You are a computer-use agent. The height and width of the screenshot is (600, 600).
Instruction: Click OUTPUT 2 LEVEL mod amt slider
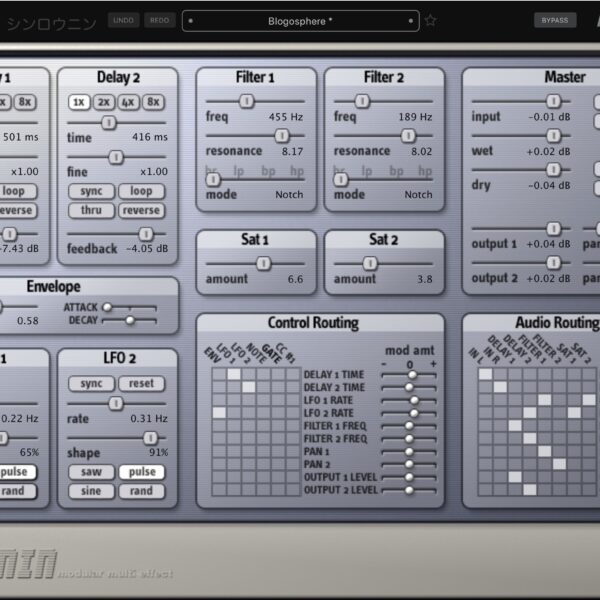pos(409,490)
